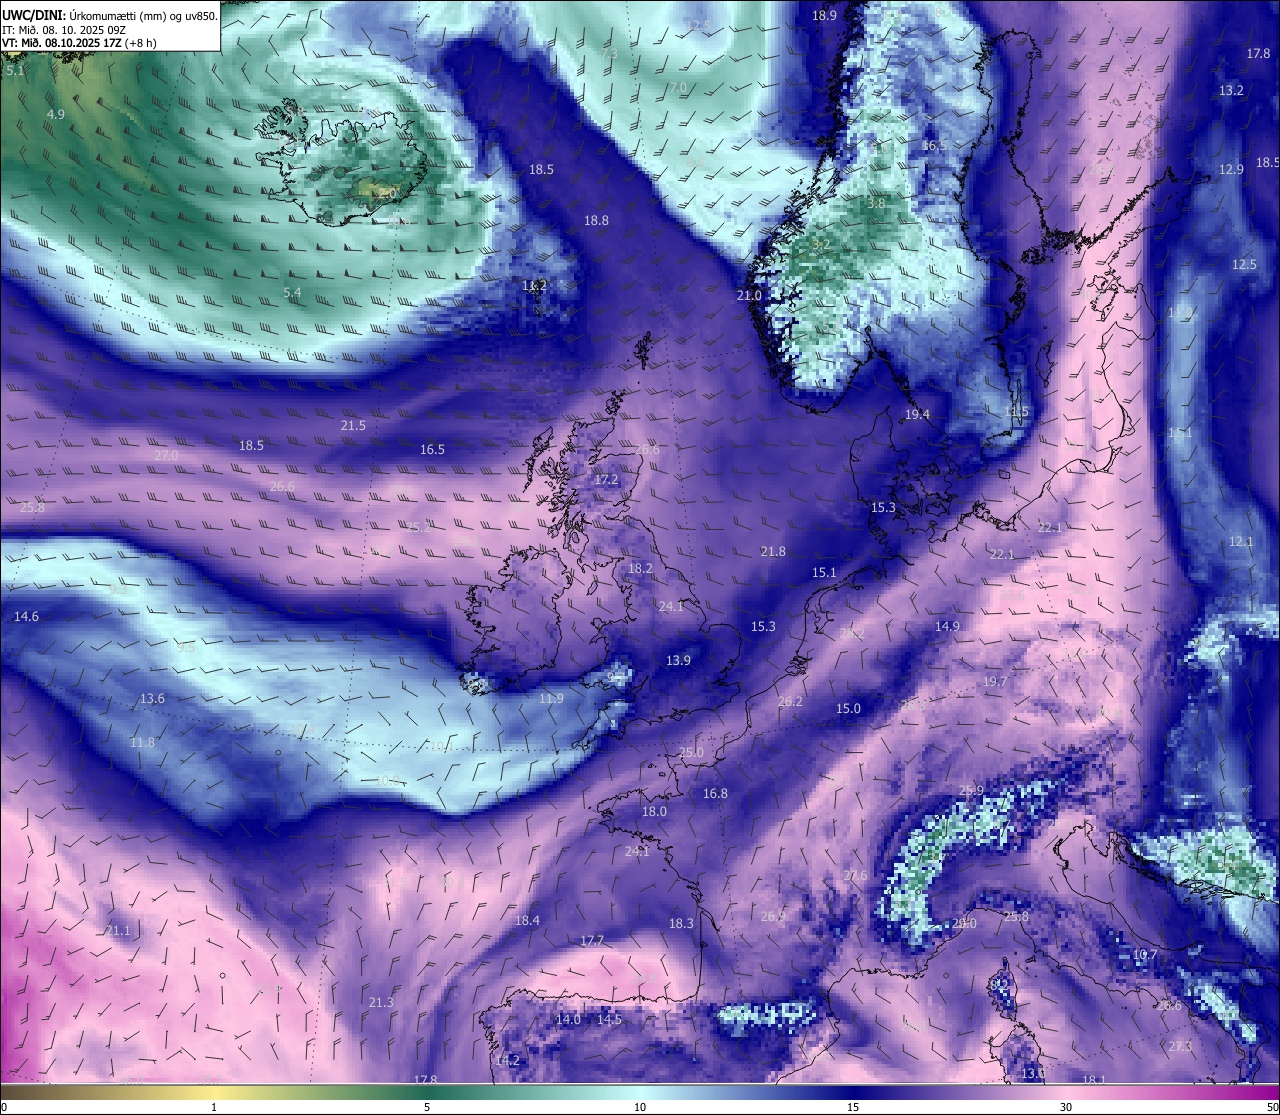Select the '13.0' value label

coord(1032,1074)
